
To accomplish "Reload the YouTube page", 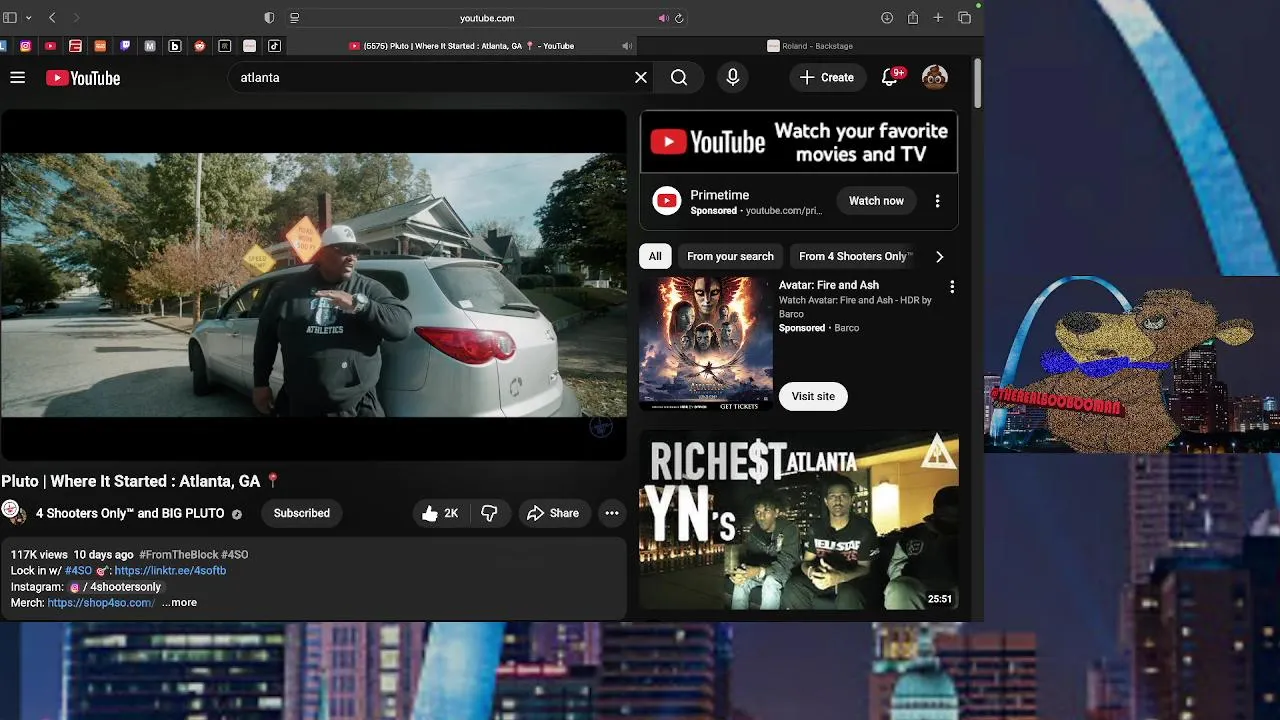I will 679,18.
